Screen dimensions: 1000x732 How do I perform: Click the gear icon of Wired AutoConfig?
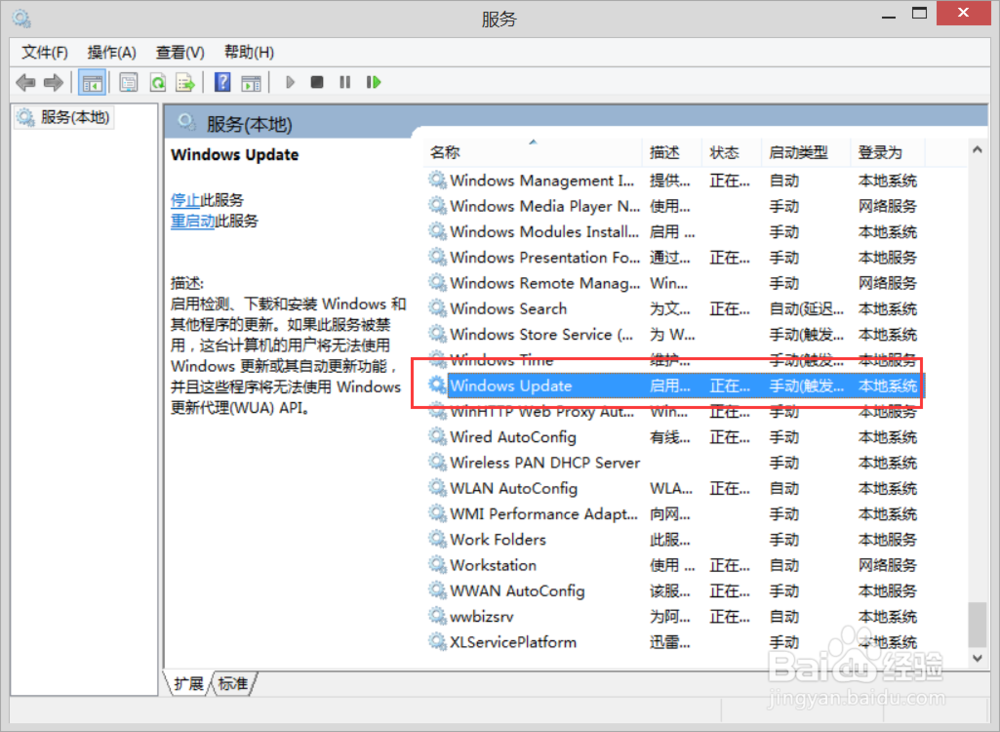point(438,437)
